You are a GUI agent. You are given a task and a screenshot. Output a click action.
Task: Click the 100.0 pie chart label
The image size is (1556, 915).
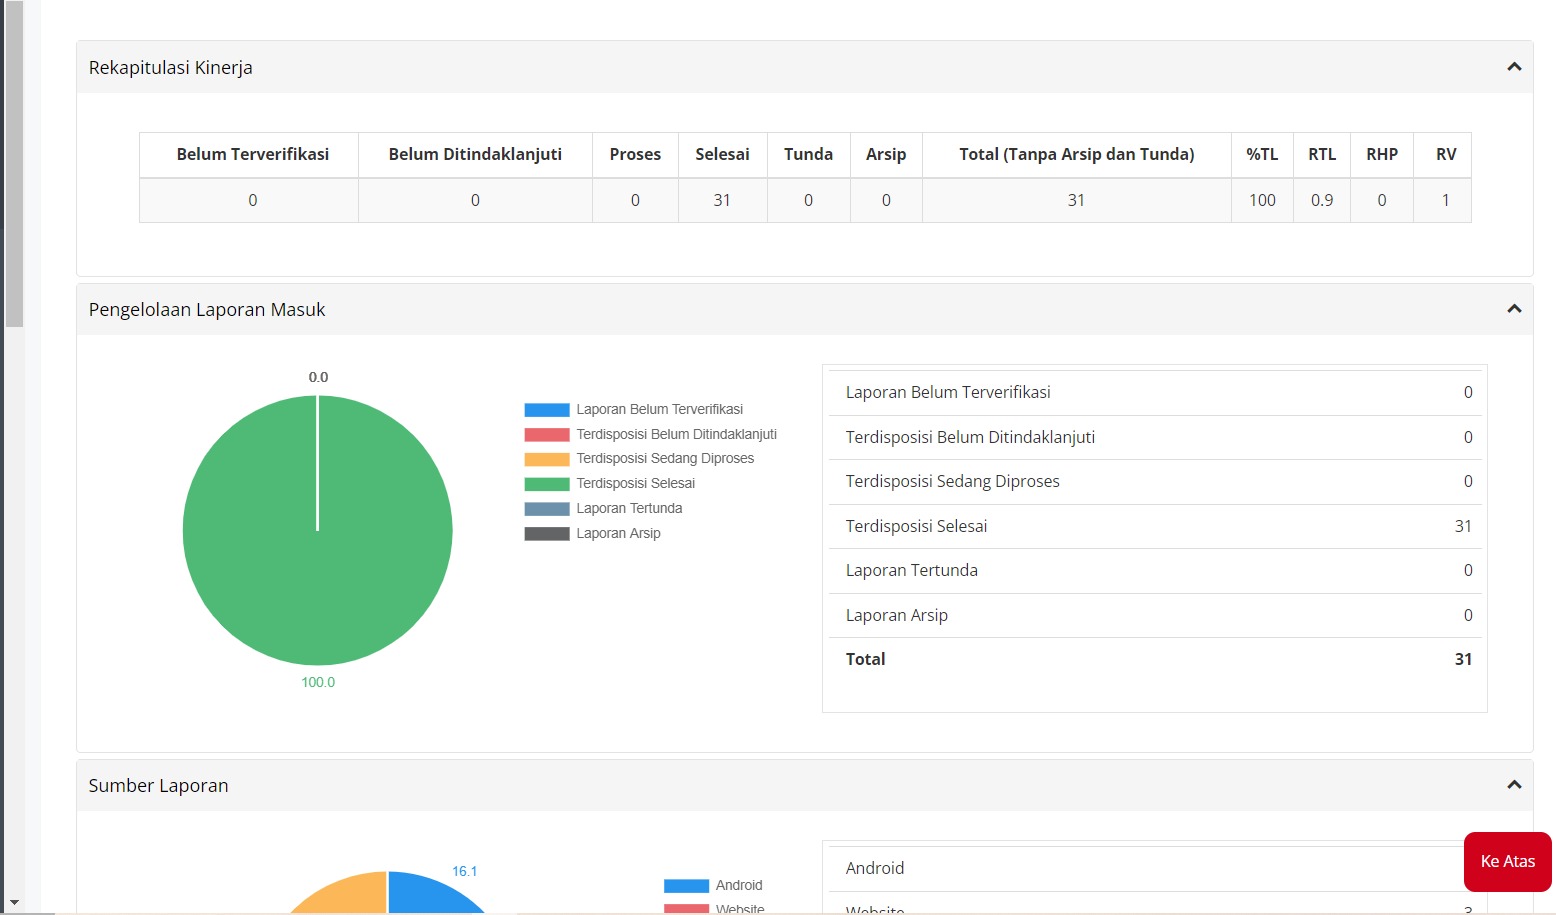click(318, 682)
